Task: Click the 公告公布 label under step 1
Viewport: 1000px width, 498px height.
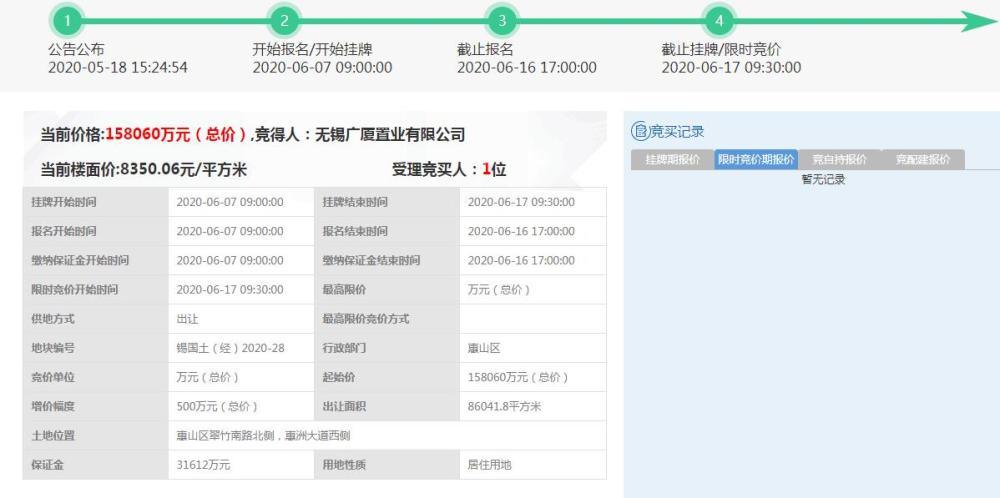Action: tap(76, 49)
